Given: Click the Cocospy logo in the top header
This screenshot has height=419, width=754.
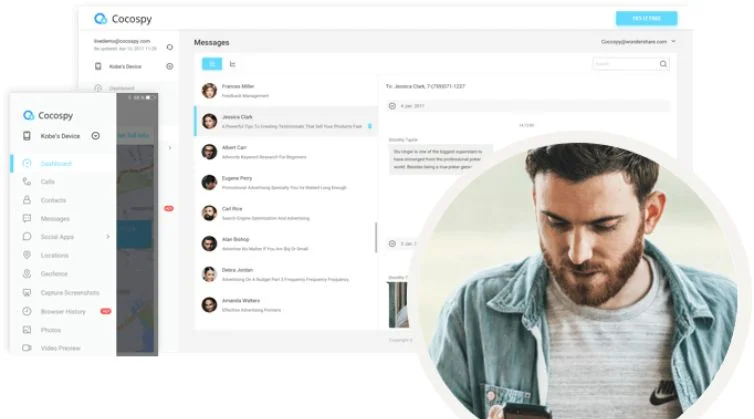Looking at the screenshot, I should click(x=123, y=19).
